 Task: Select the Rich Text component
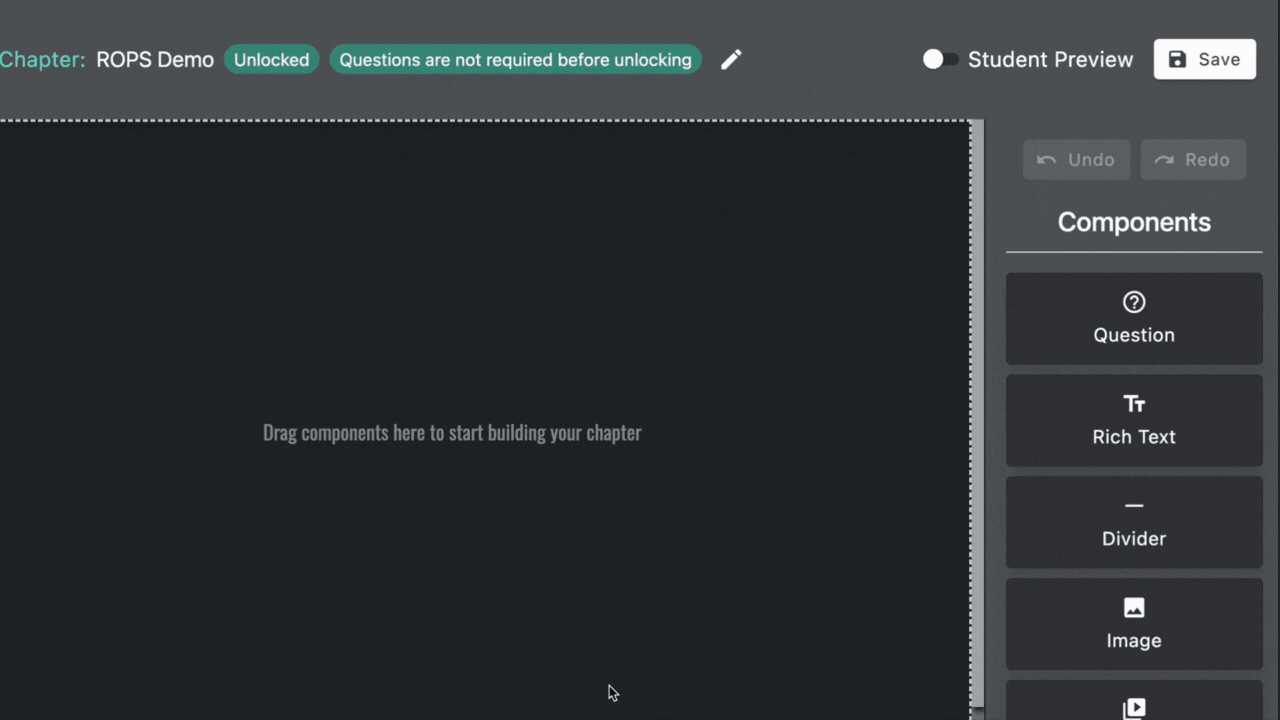coord(1134,421)
